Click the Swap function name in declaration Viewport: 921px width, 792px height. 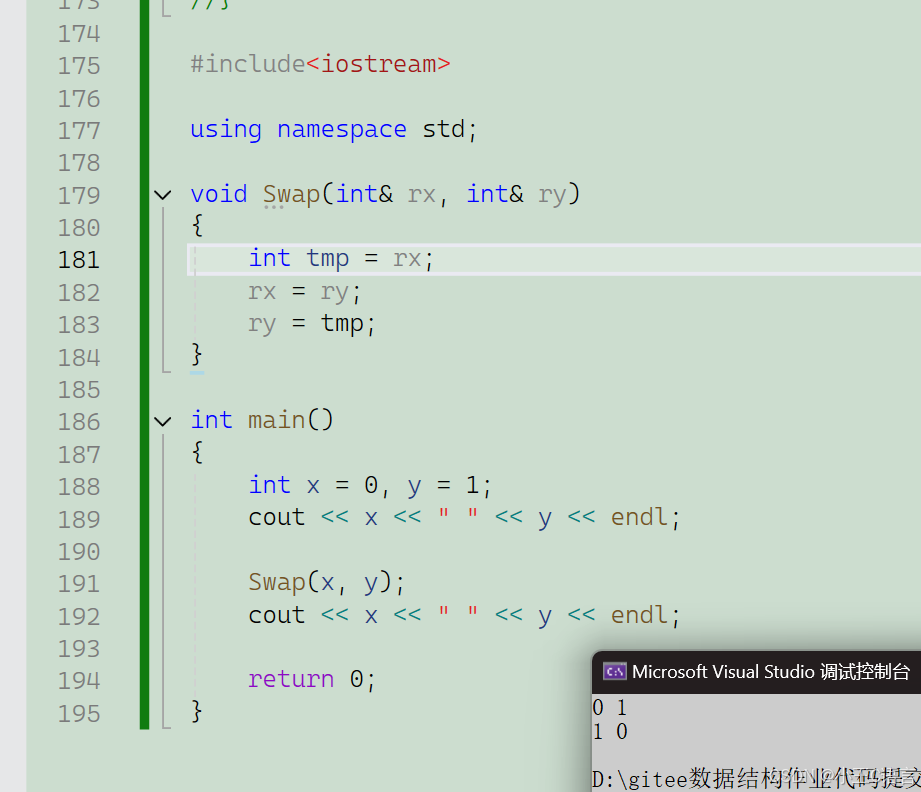coord(291,194)
